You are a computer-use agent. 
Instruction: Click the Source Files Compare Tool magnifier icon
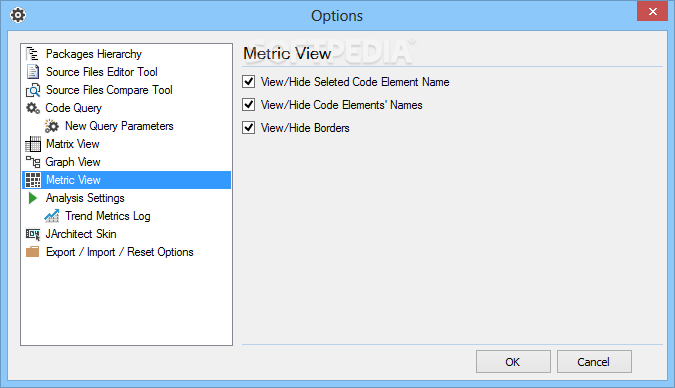pyautogui.click(x=33, y=90)
